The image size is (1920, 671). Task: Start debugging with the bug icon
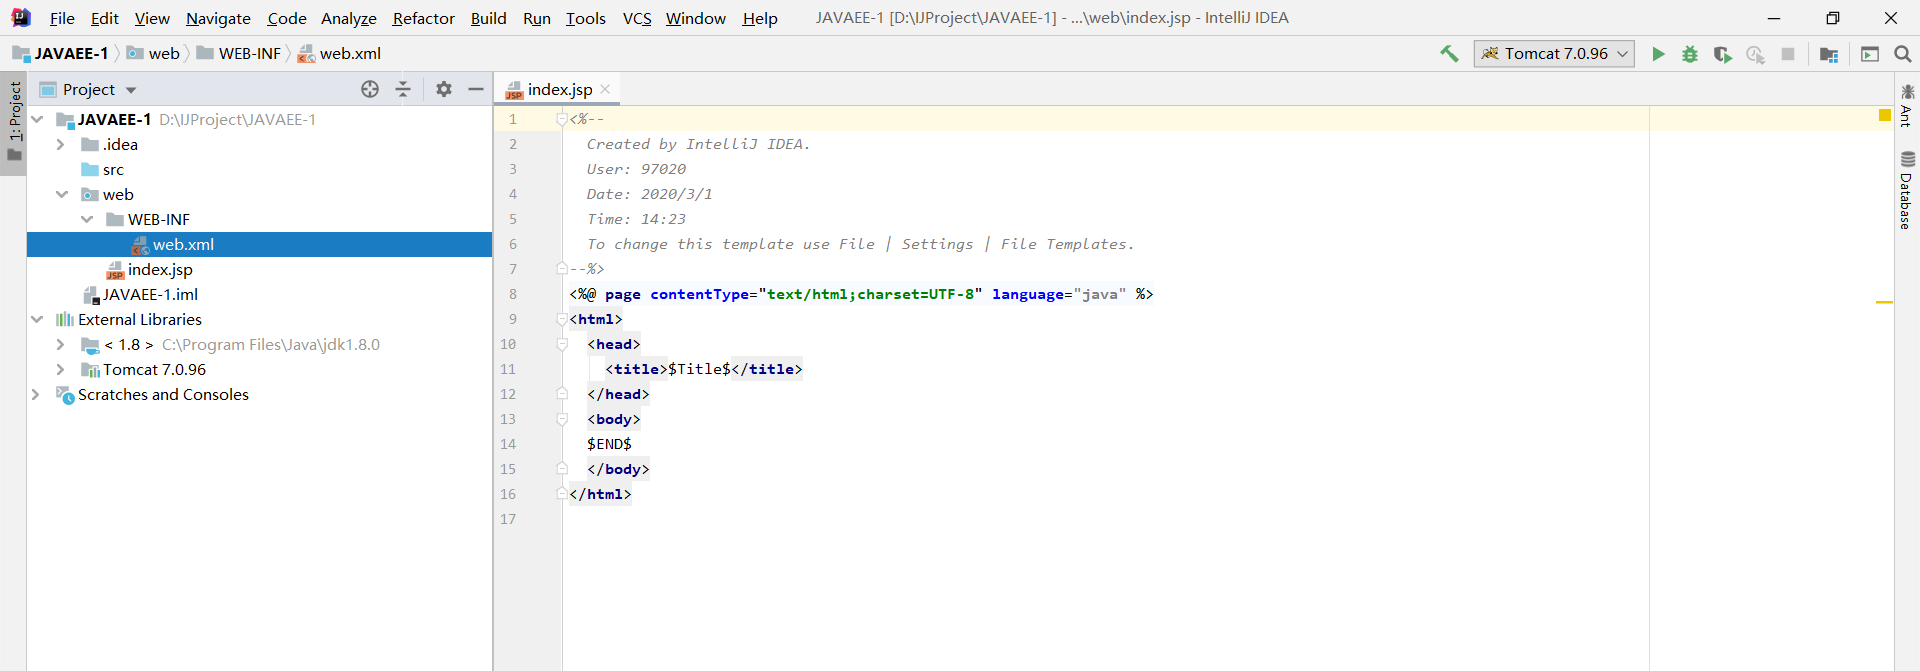coord(1690,54)
